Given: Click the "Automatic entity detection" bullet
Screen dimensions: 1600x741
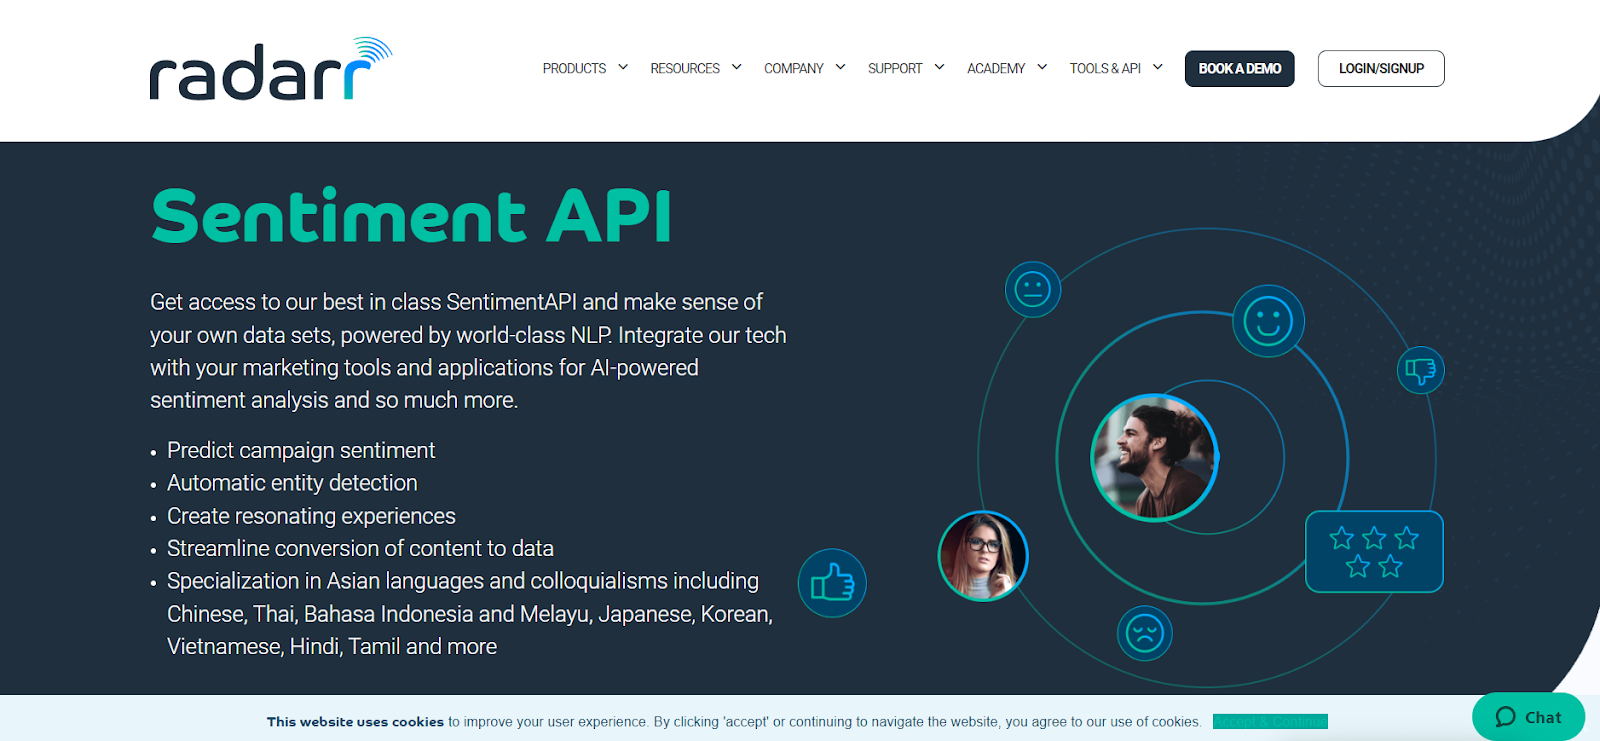Looking at the screenshot, I should tap(292, 483).
